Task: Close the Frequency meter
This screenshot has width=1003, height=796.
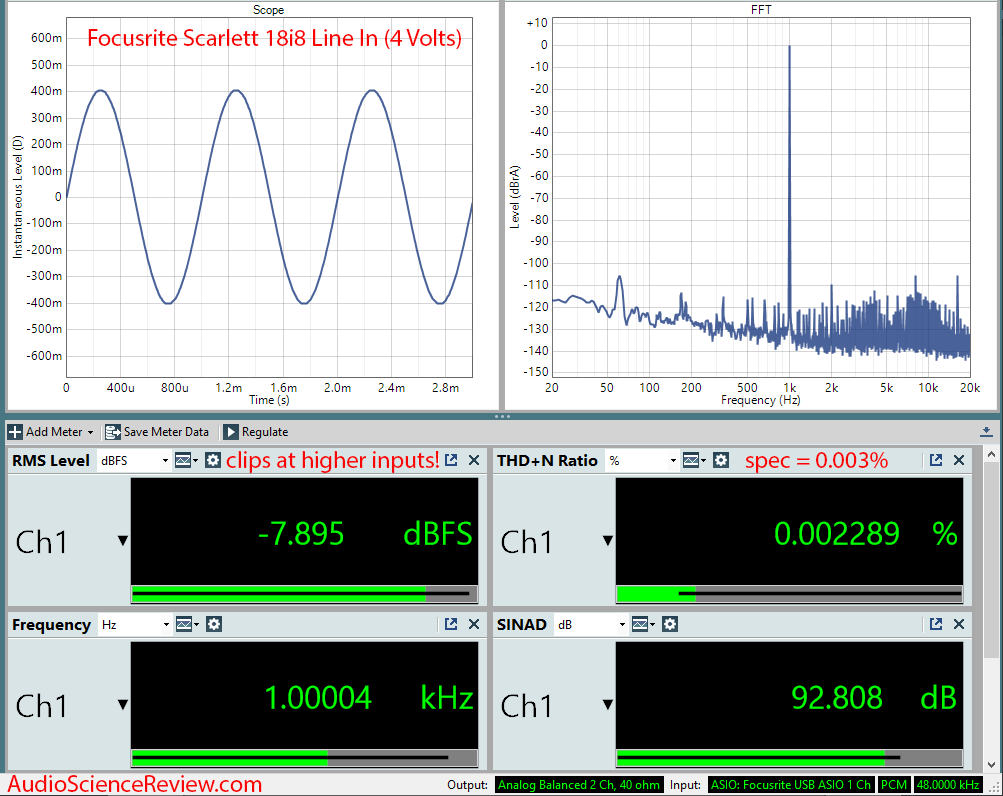Action: click(474, 624)
